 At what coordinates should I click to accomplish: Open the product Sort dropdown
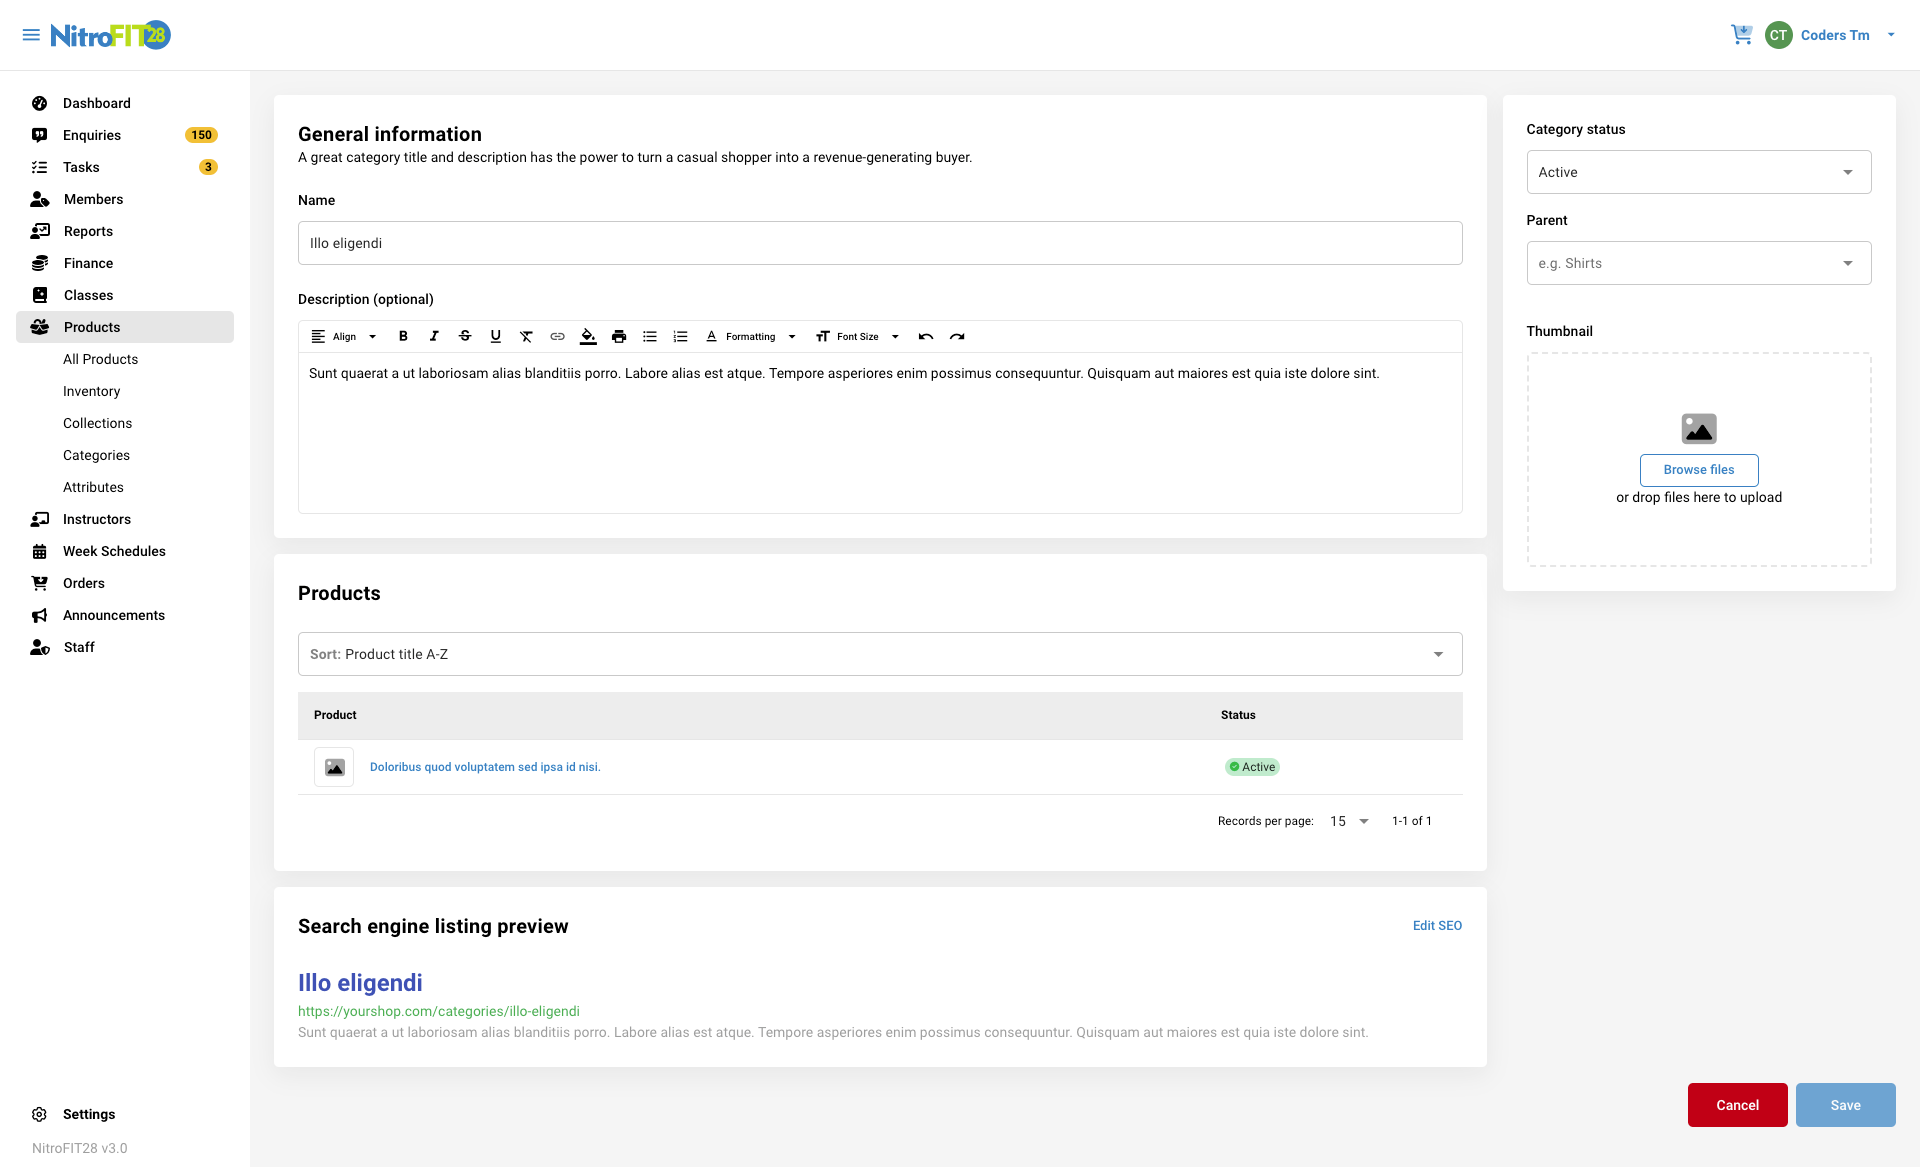[880, 654]
